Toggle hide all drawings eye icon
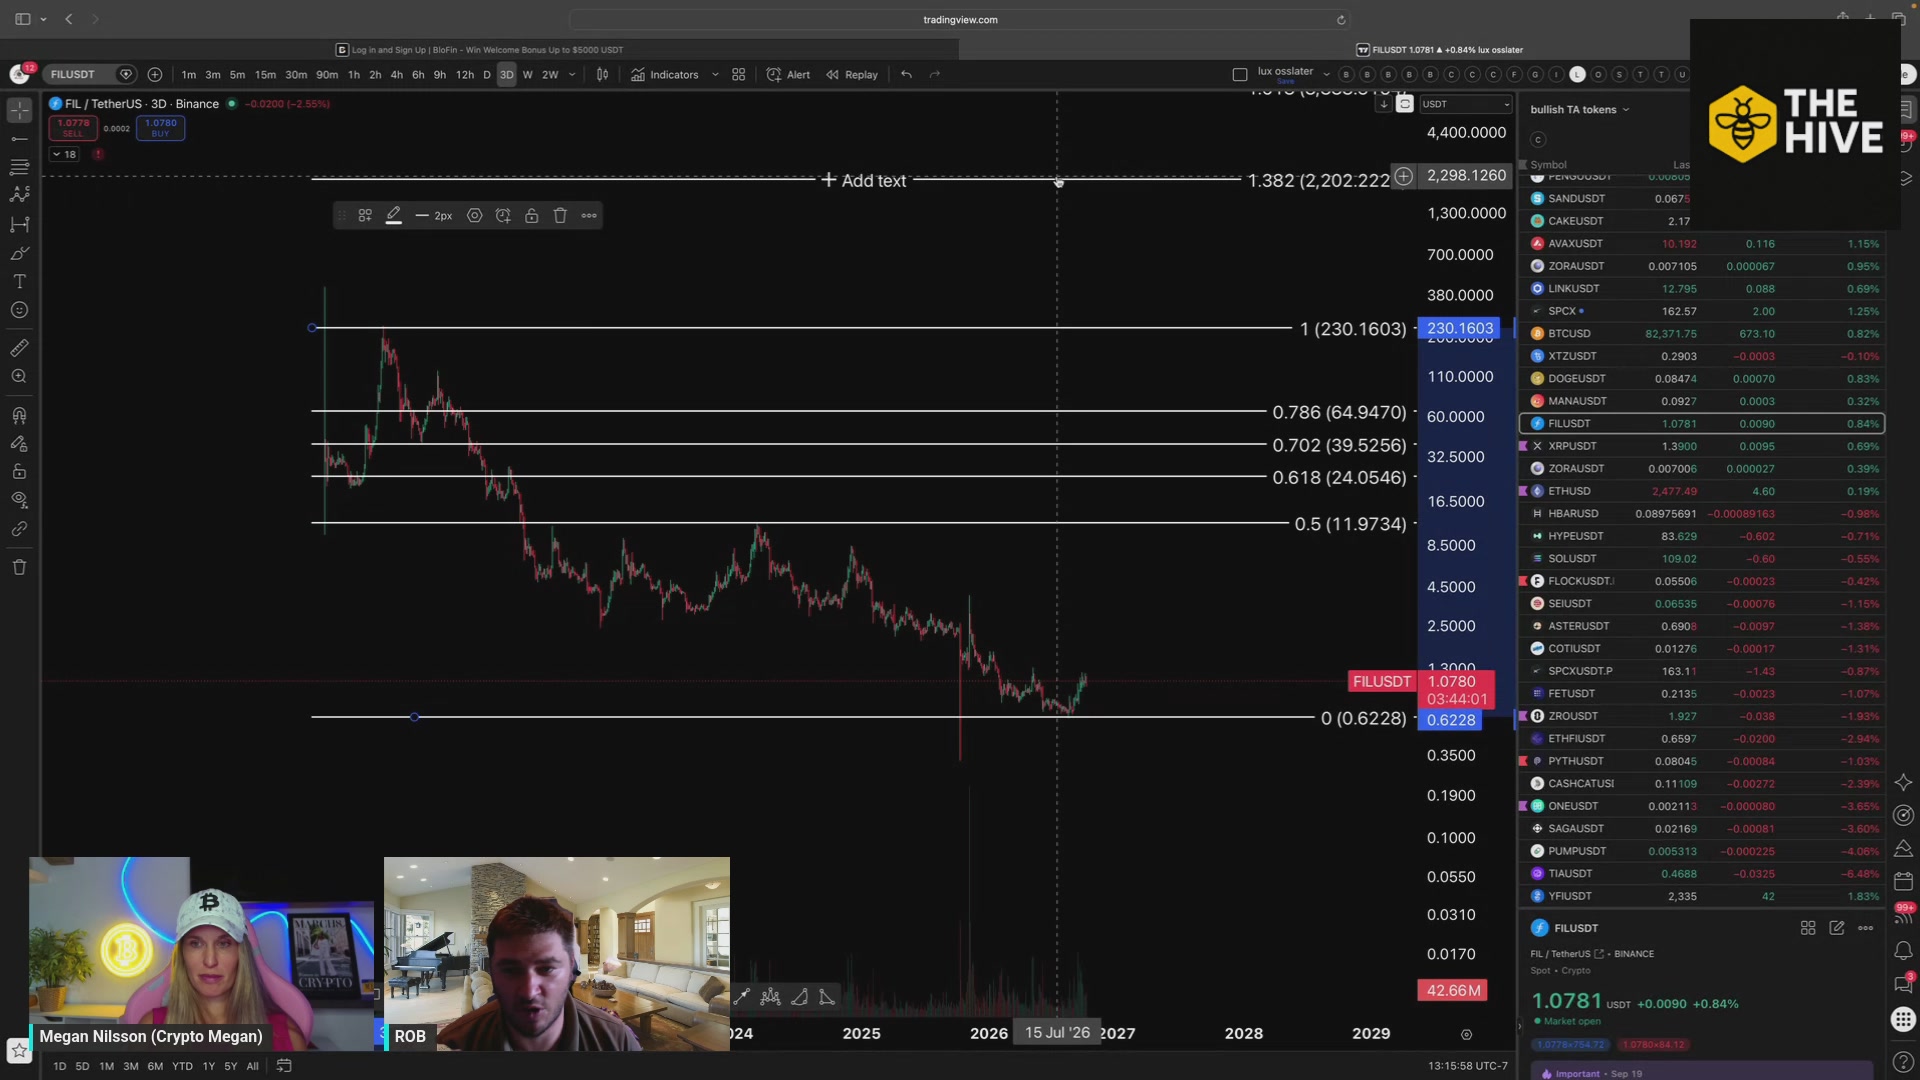The image size is (1920, 1080). [x=19, y=500]
